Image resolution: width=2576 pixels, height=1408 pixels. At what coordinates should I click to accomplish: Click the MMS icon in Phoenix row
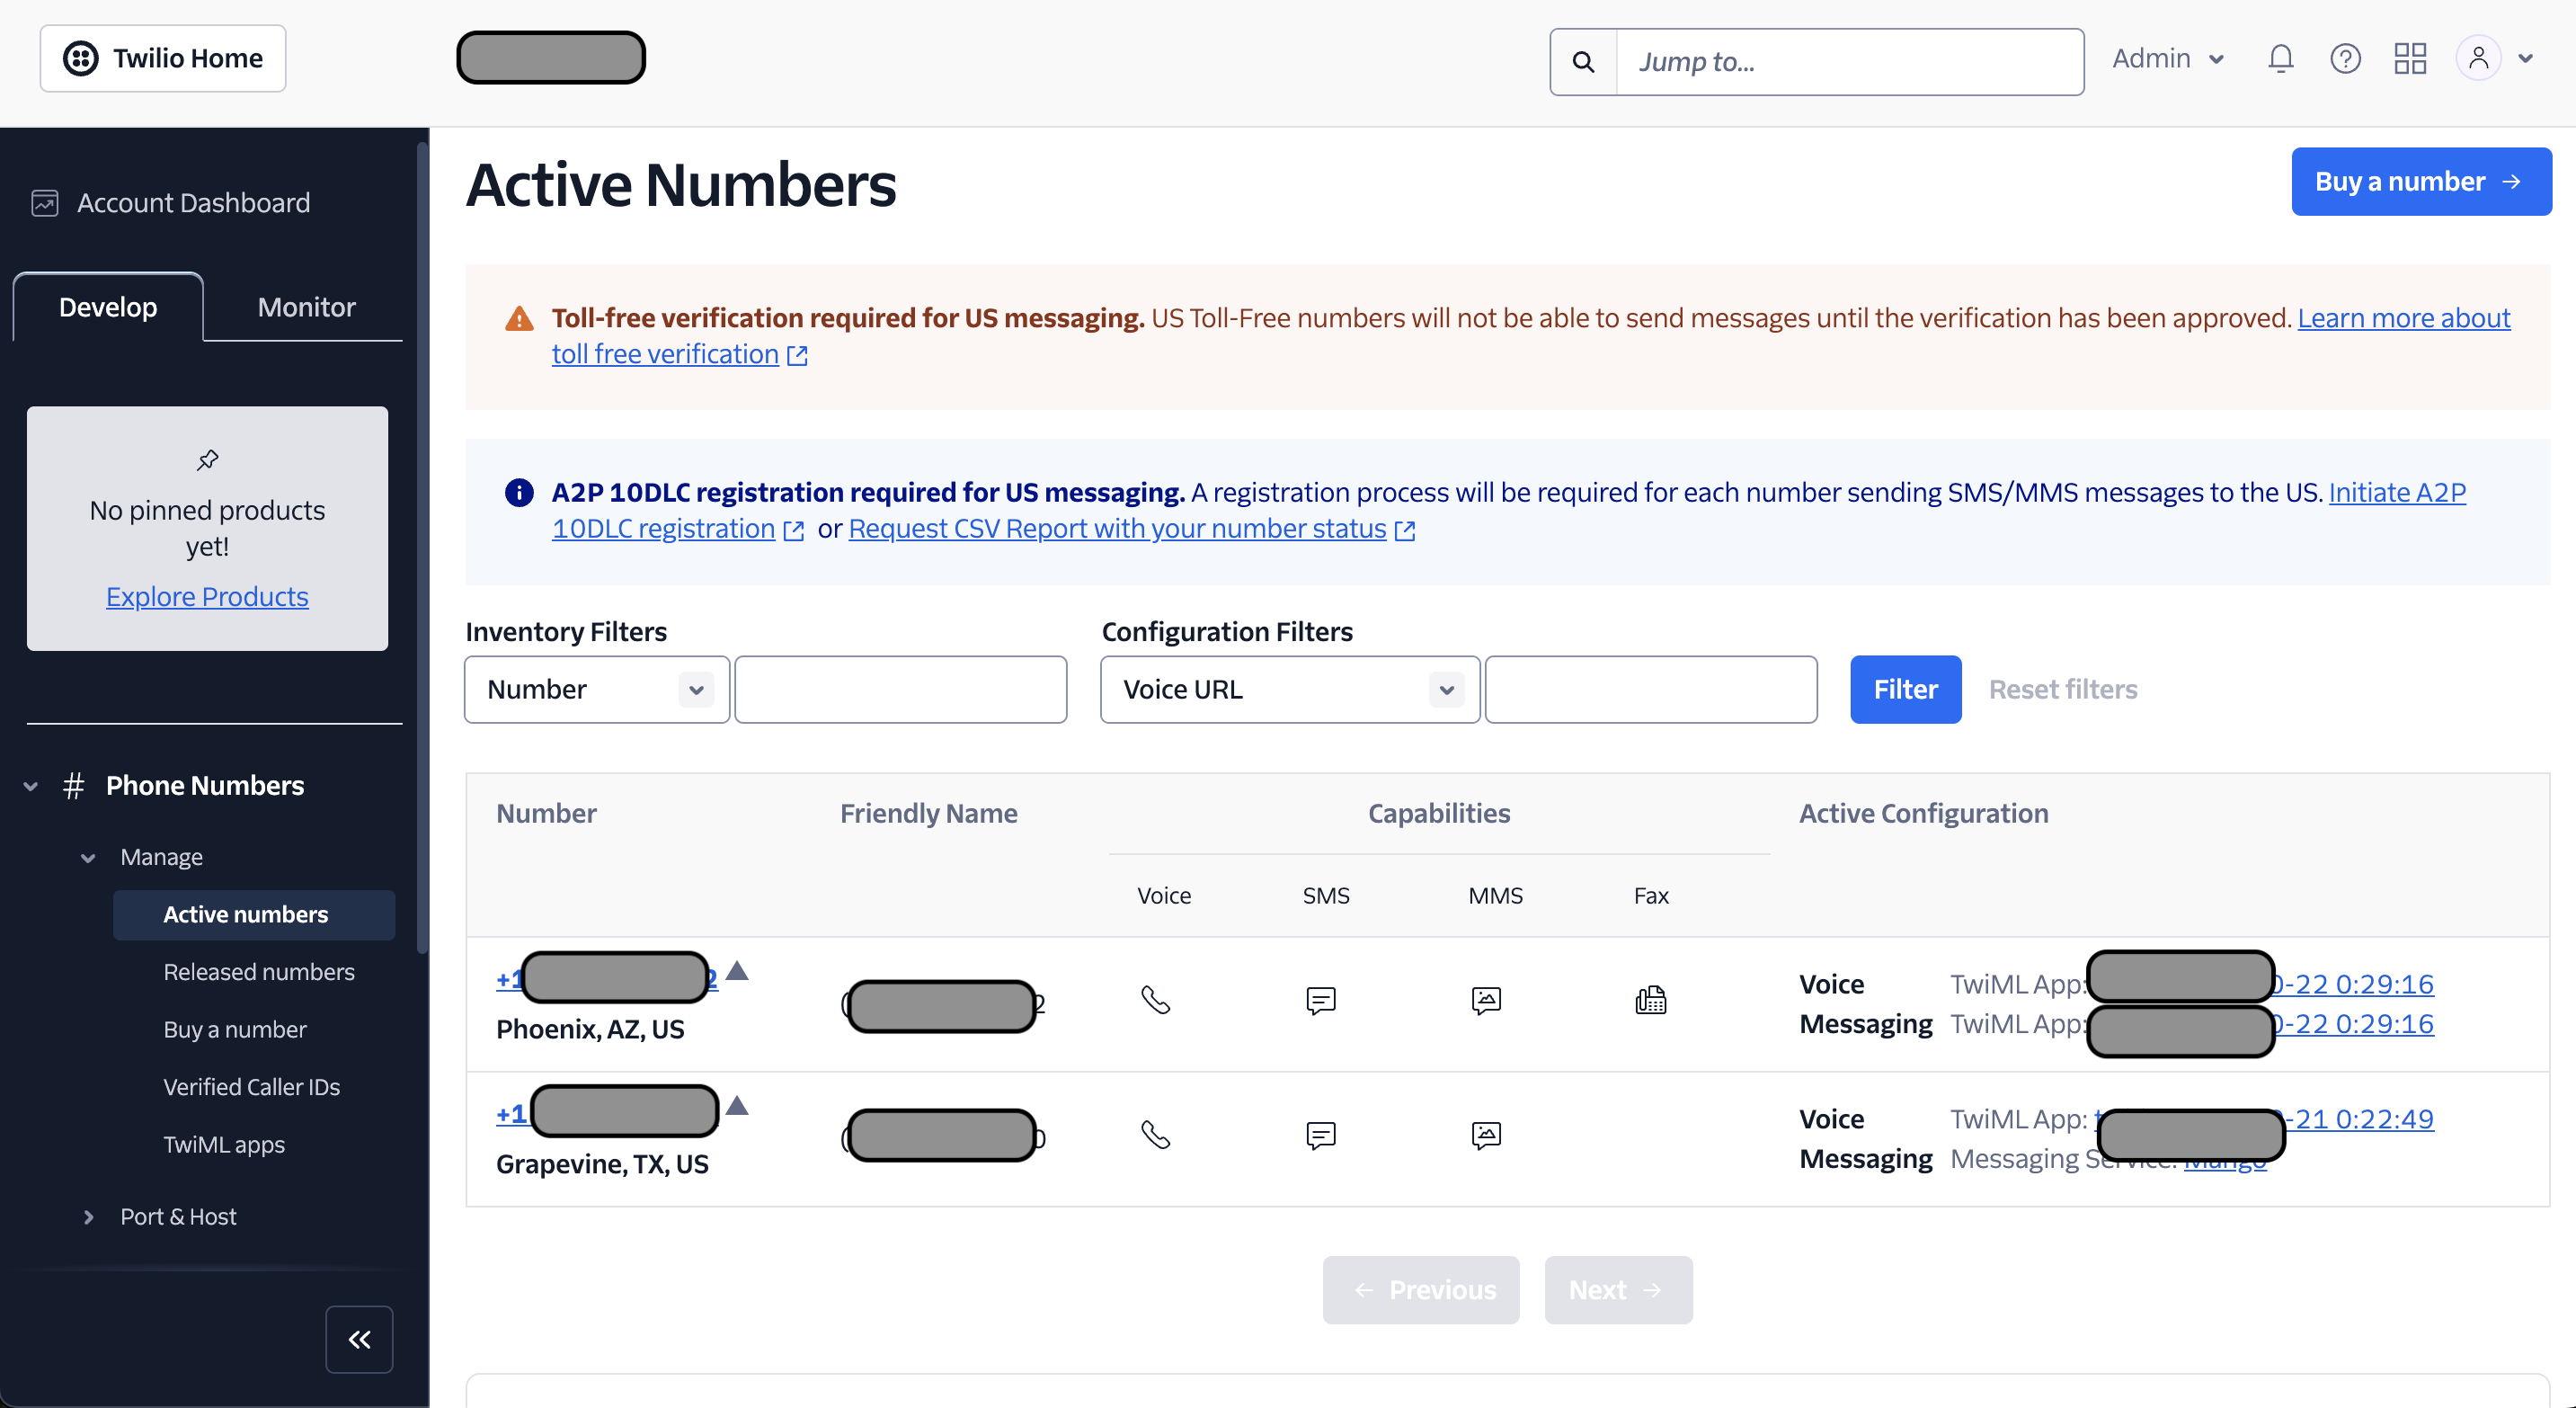(1486, 1000)
